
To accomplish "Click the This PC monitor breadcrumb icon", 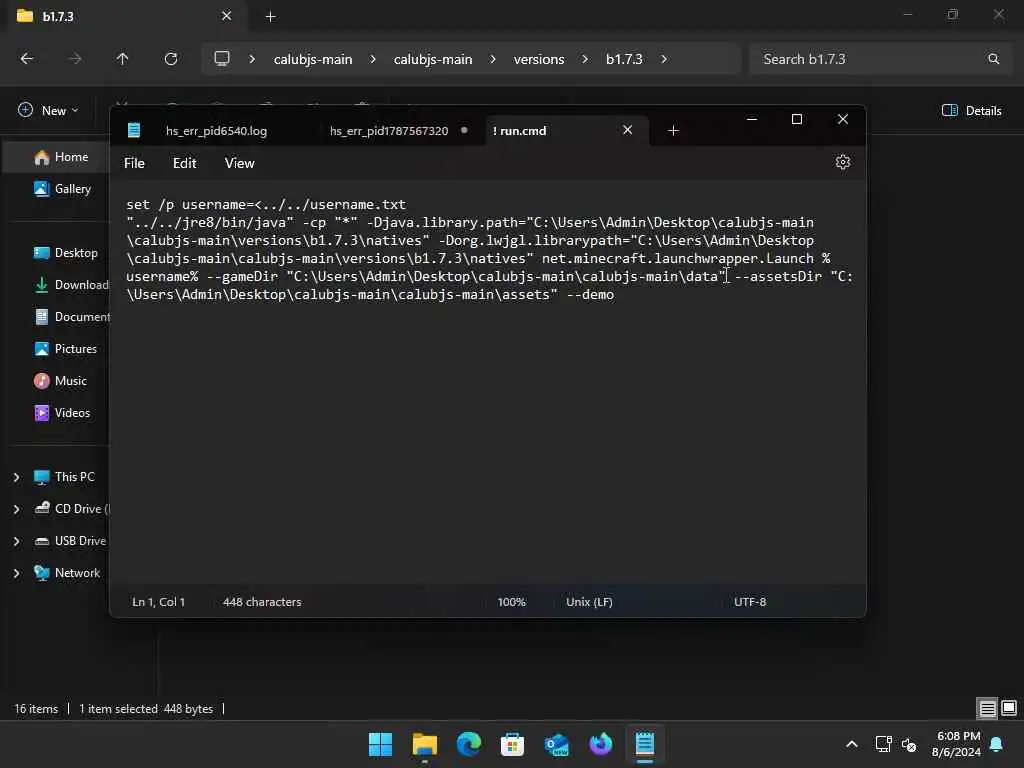I will pos(222,58).
